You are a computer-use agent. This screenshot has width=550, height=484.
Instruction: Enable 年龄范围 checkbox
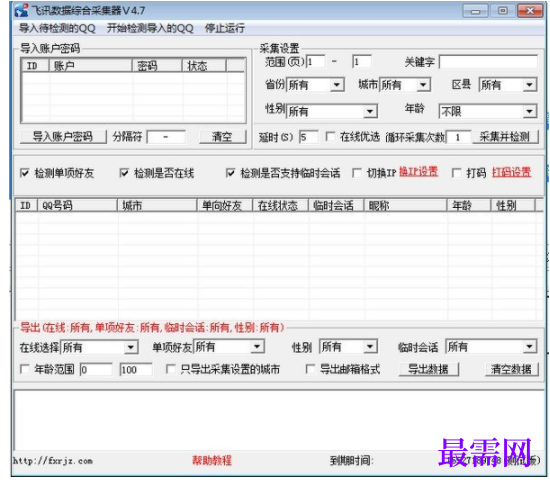(25, 369)
